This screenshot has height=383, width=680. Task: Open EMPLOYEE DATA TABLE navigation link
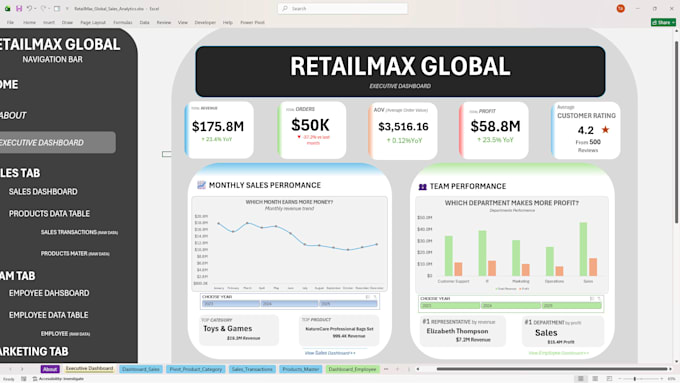[49, 315]
